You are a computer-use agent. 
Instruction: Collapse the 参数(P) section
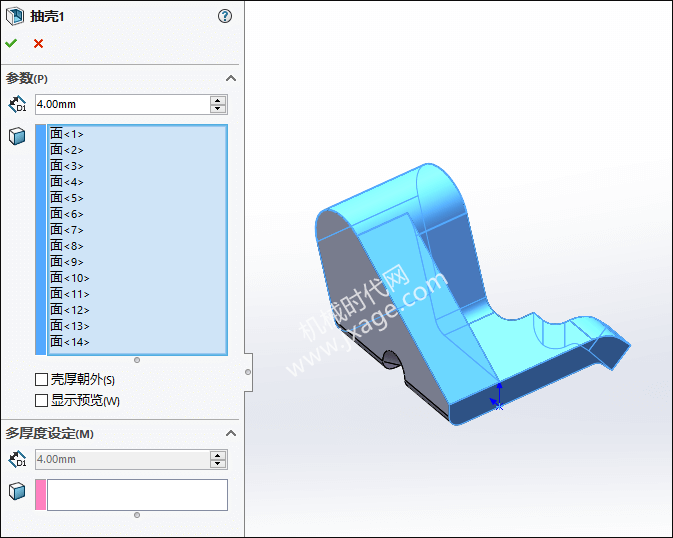coord(231,79)
